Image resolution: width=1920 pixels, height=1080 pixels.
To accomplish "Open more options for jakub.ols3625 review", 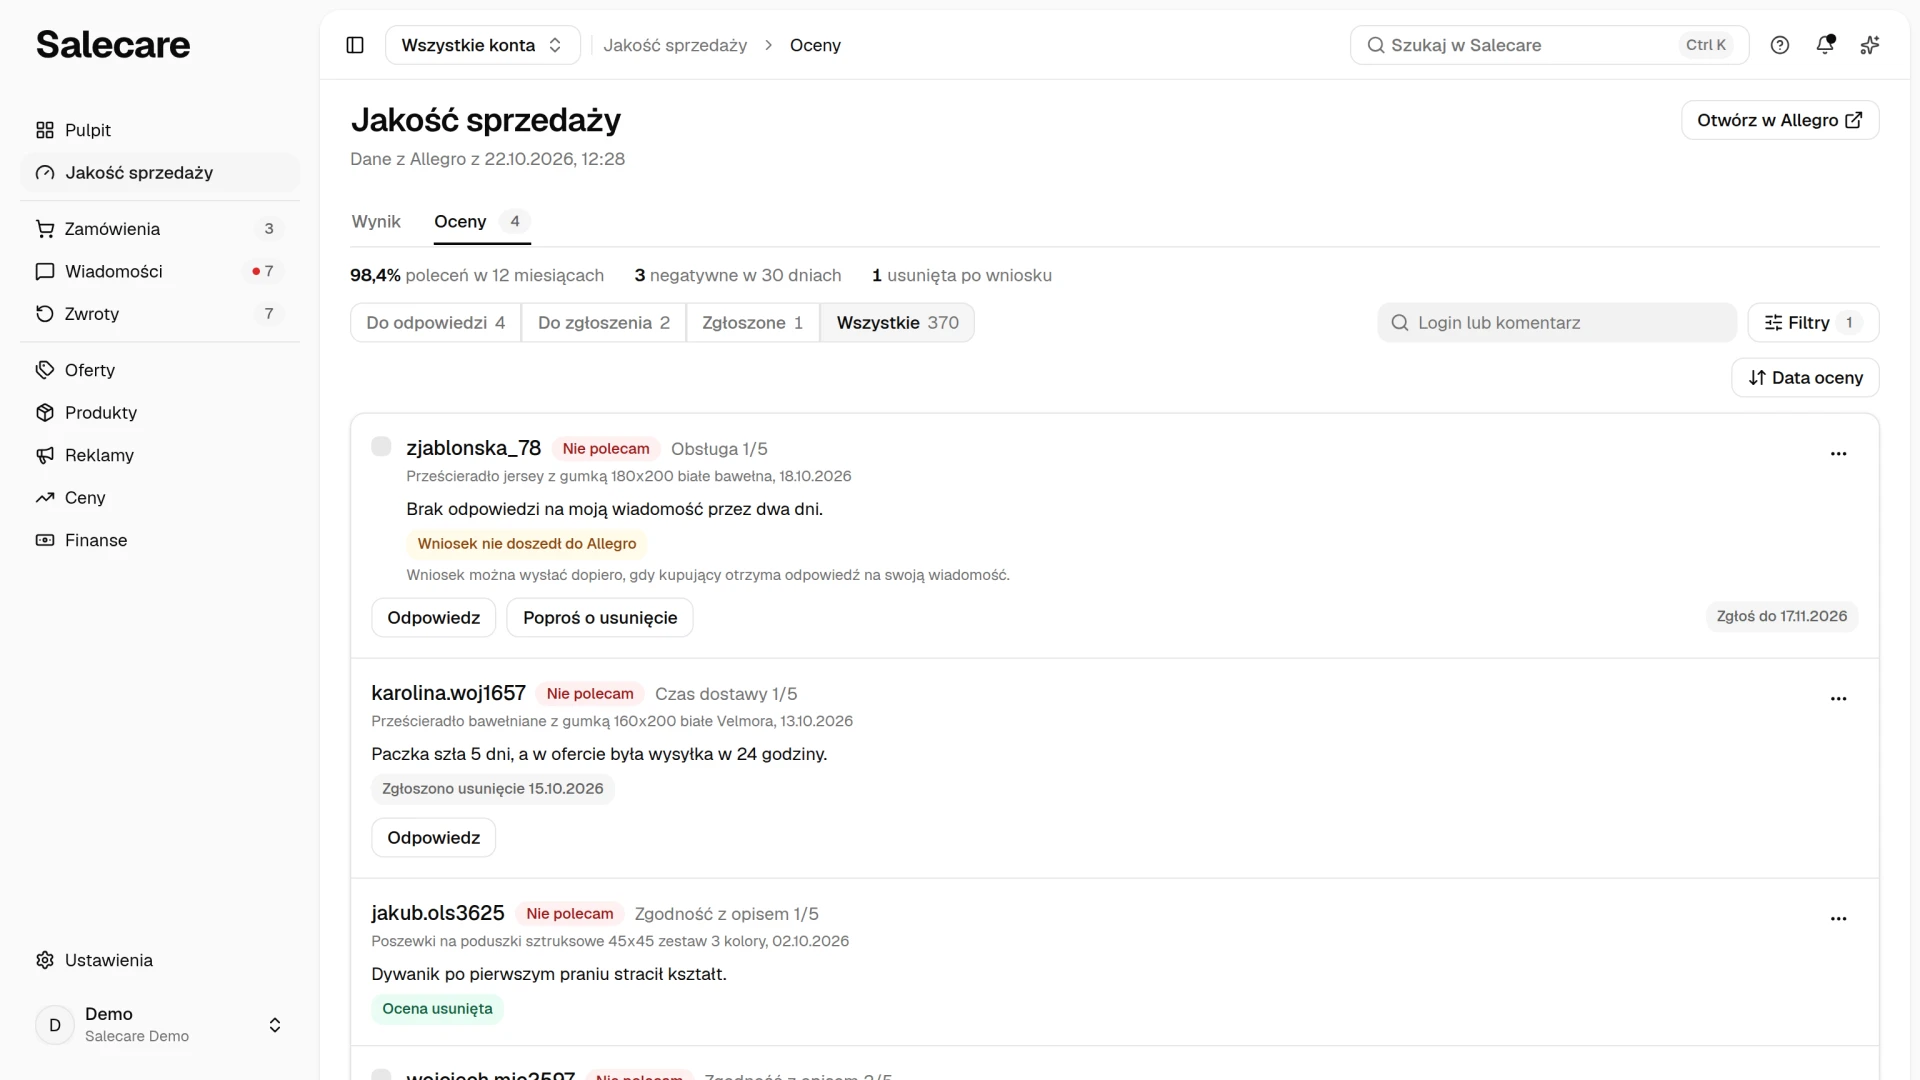I will point(1838,919).
